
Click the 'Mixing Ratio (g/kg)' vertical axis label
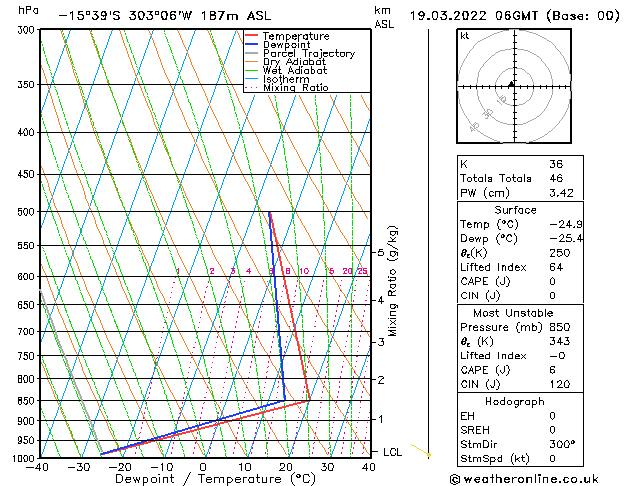pos(392,281)
